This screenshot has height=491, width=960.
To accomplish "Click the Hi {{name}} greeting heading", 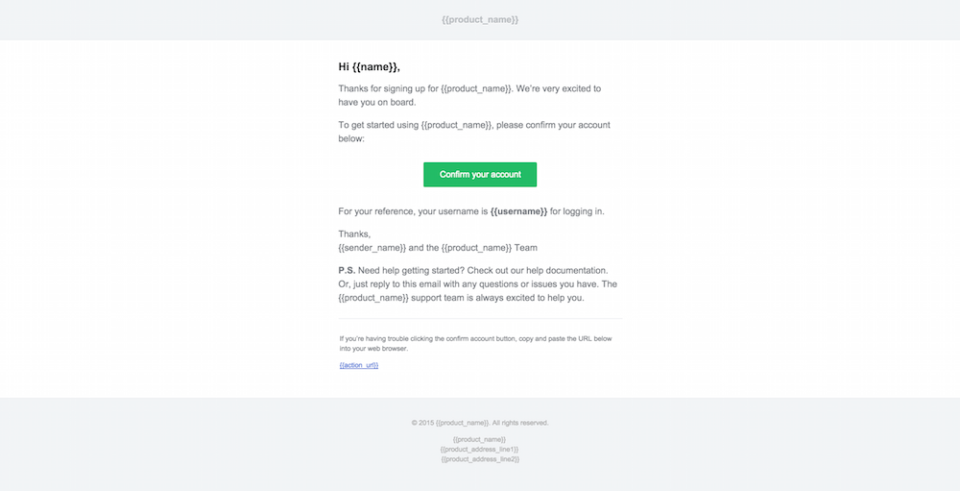I will [x=369, y=67].
